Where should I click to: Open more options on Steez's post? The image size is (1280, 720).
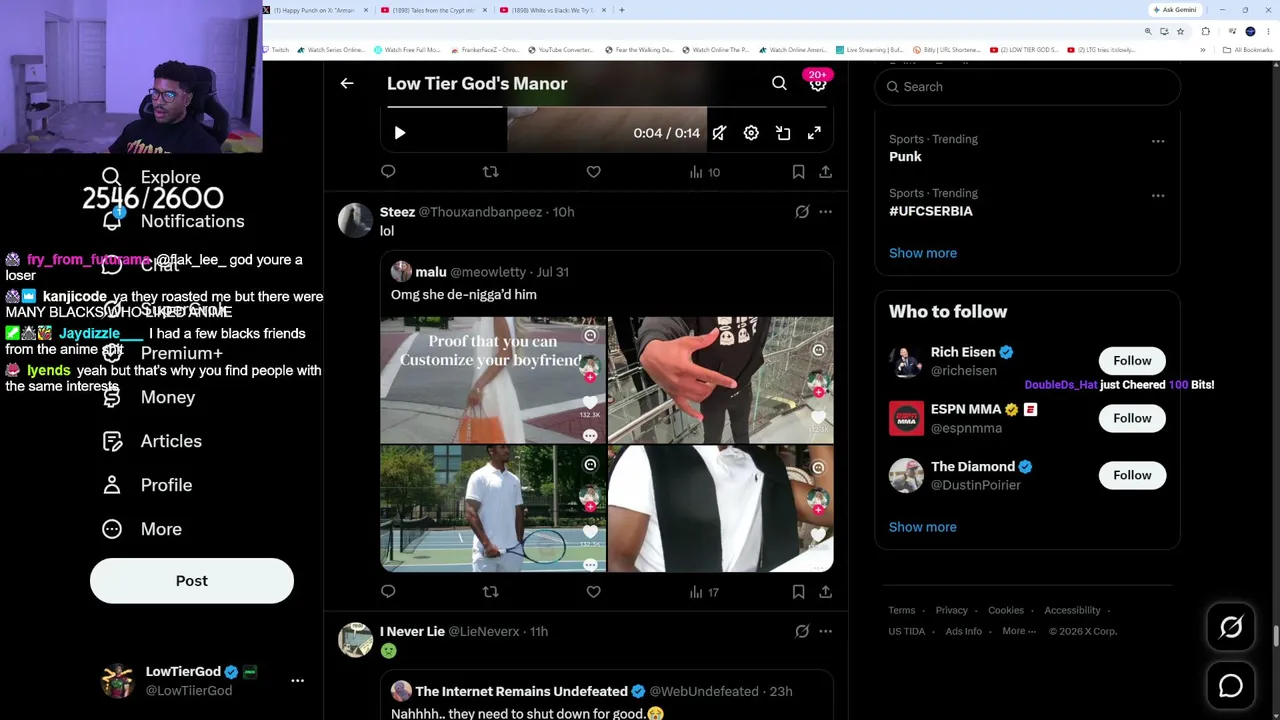(825, 212)
